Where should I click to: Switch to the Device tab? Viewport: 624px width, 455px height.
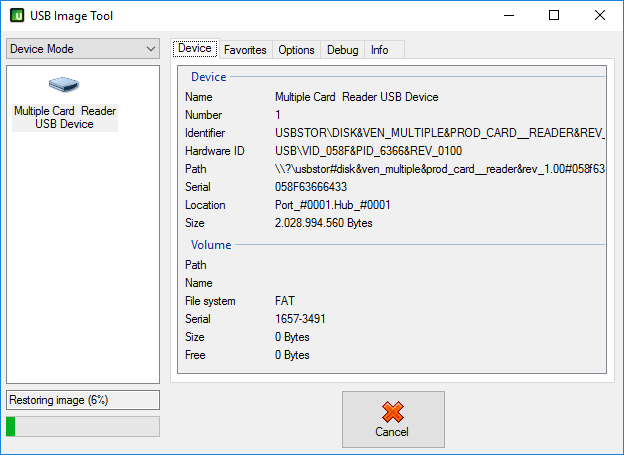[195, 48]
